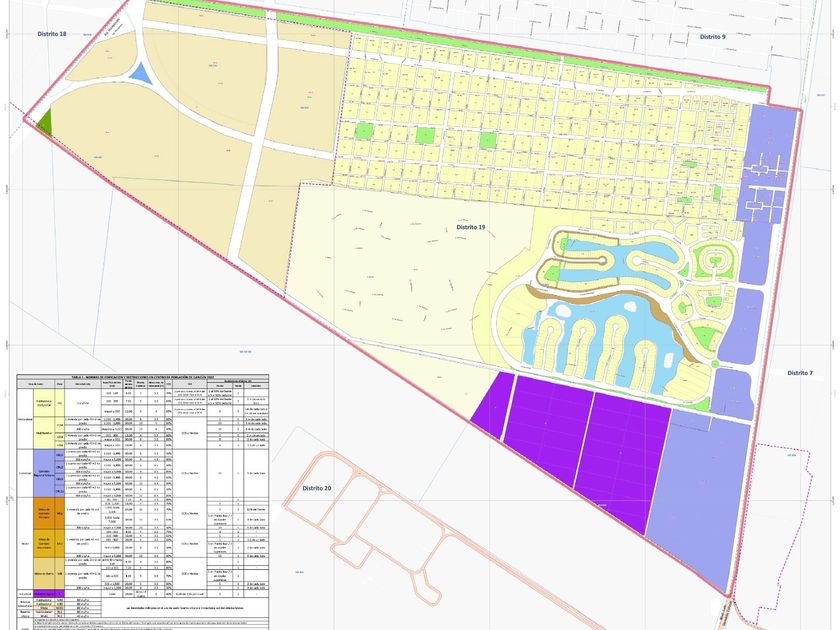Click the Distrito 18 label
840x630 pixels.
52,34
